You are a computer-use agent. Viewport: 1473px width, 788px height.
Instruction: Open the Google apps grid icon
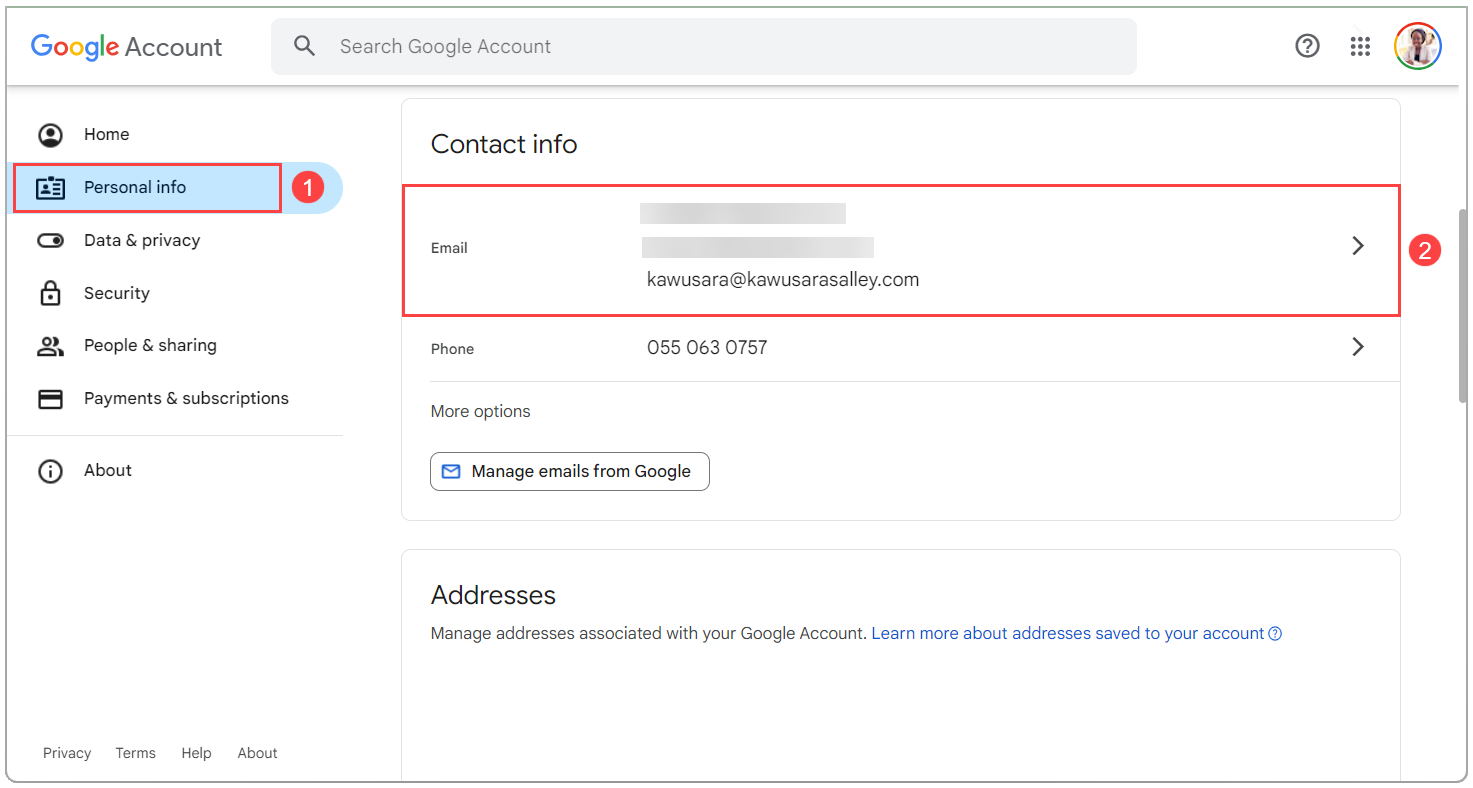pos(1360,46)
